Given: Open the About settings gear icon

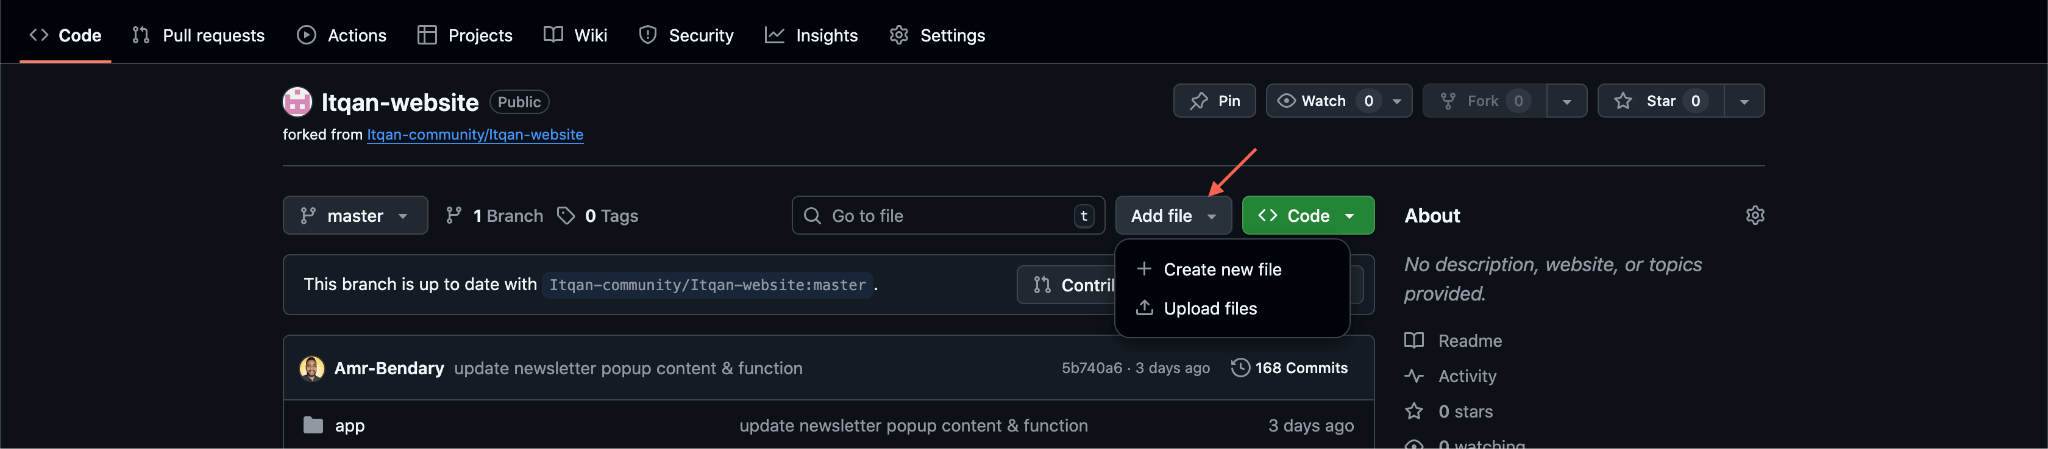Looking at the screenshot, I should point(1754,216).
